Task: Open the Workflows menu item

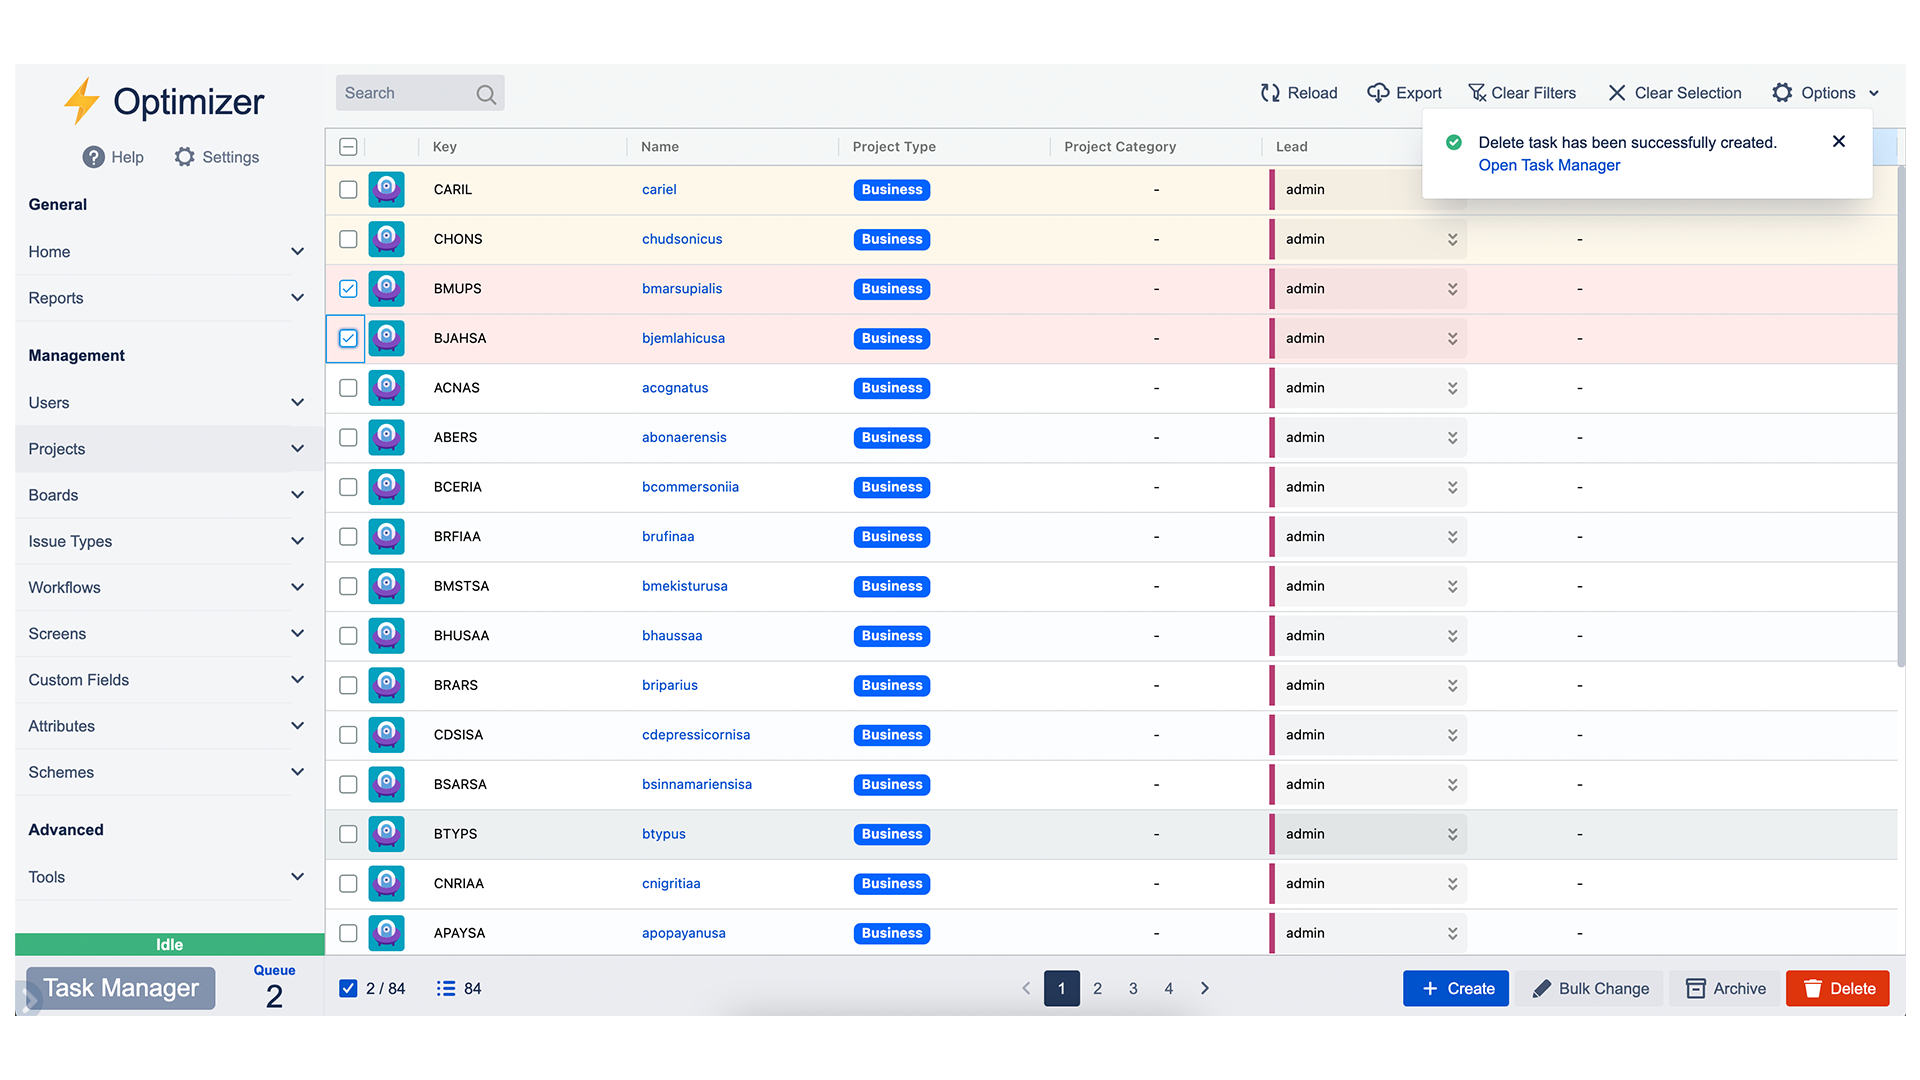Action: point(64,587)
